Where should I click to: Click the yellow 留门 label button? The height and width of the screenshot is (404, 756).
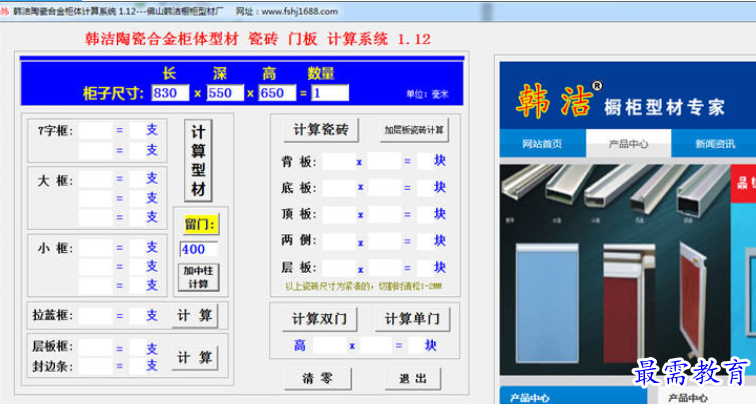[x=199, y=224]
